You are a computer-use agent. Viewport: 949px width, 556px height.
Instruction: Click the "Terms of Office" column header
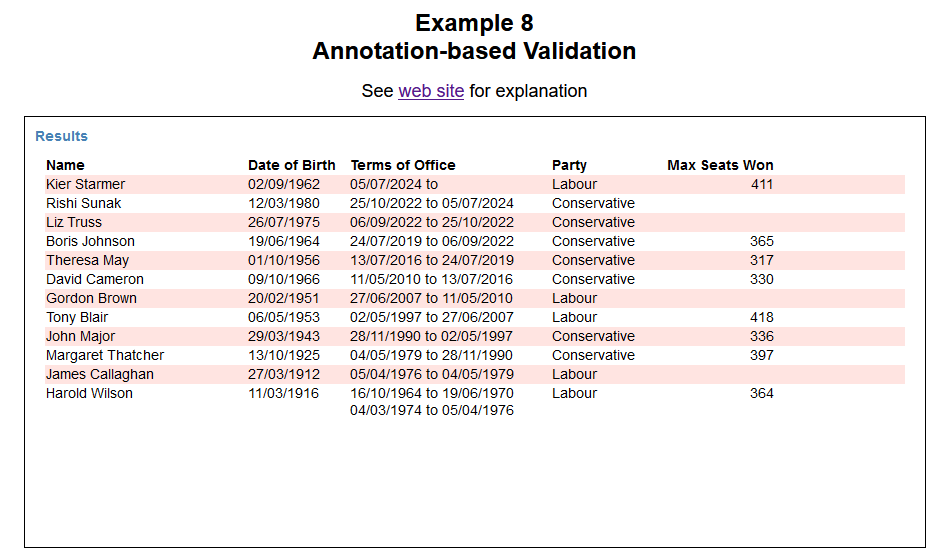click(402, 165)
